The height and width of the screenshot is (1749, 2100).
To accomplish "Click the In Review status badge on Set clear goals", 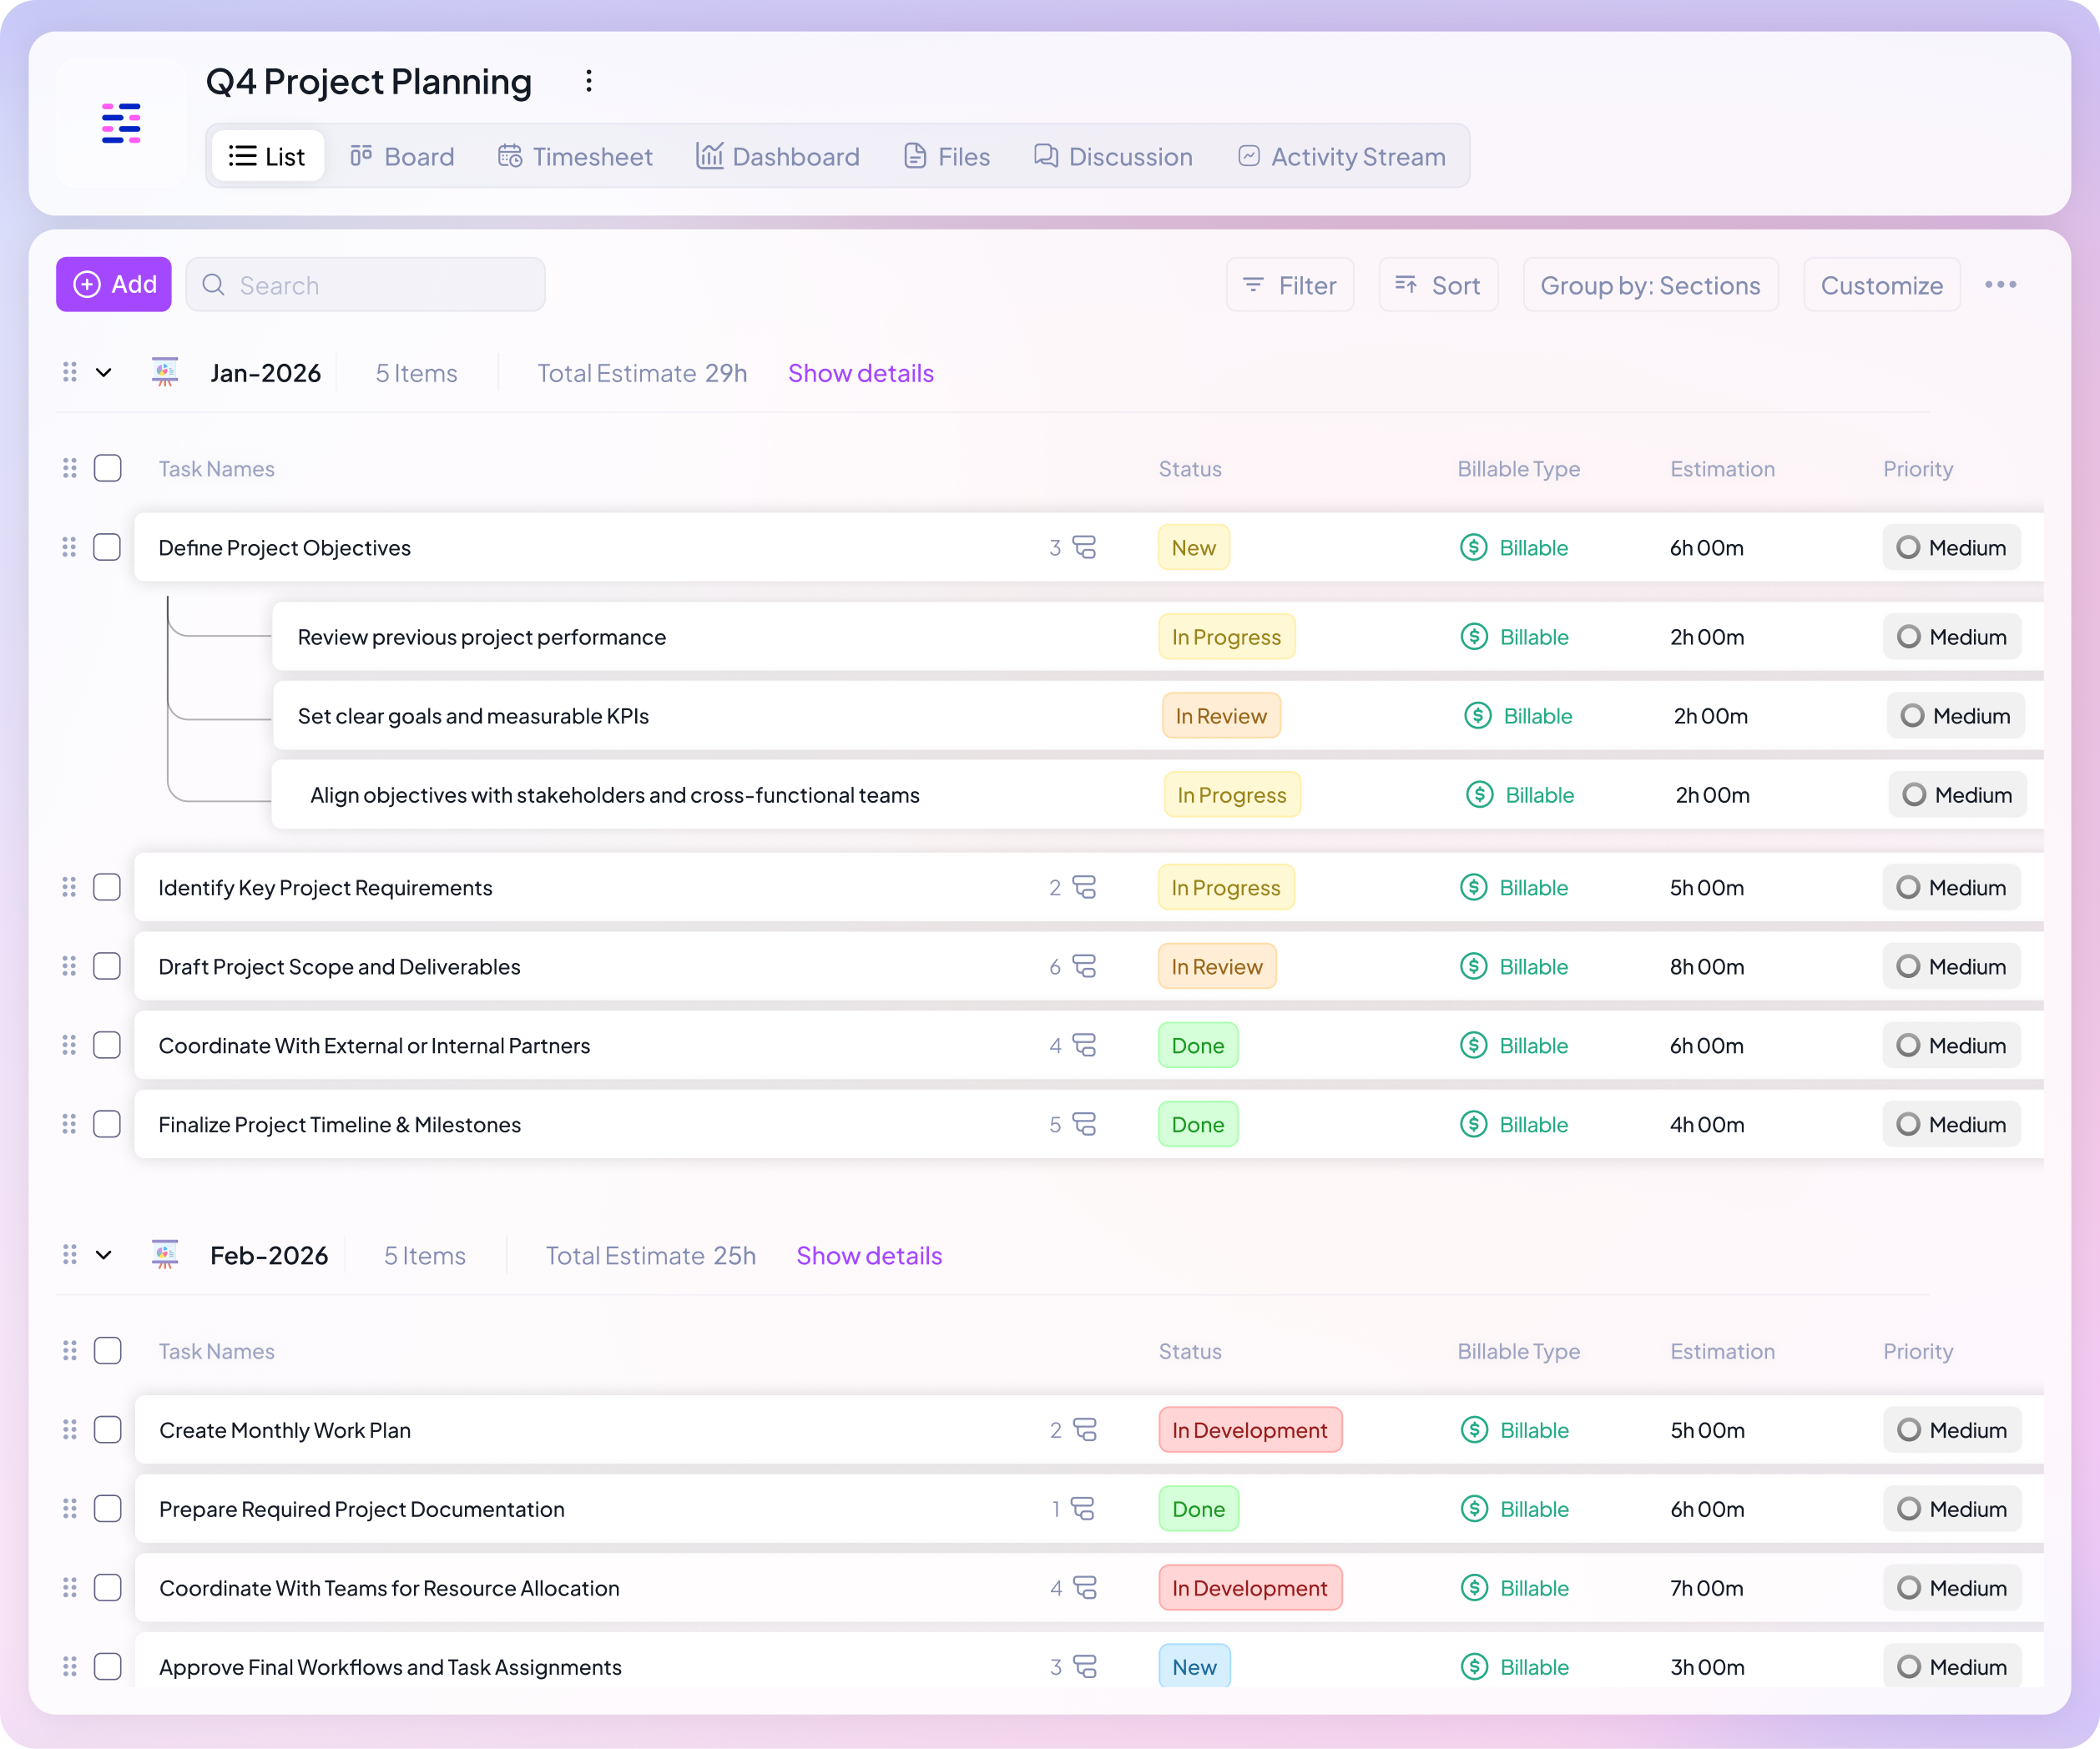I will [1221, 715].
